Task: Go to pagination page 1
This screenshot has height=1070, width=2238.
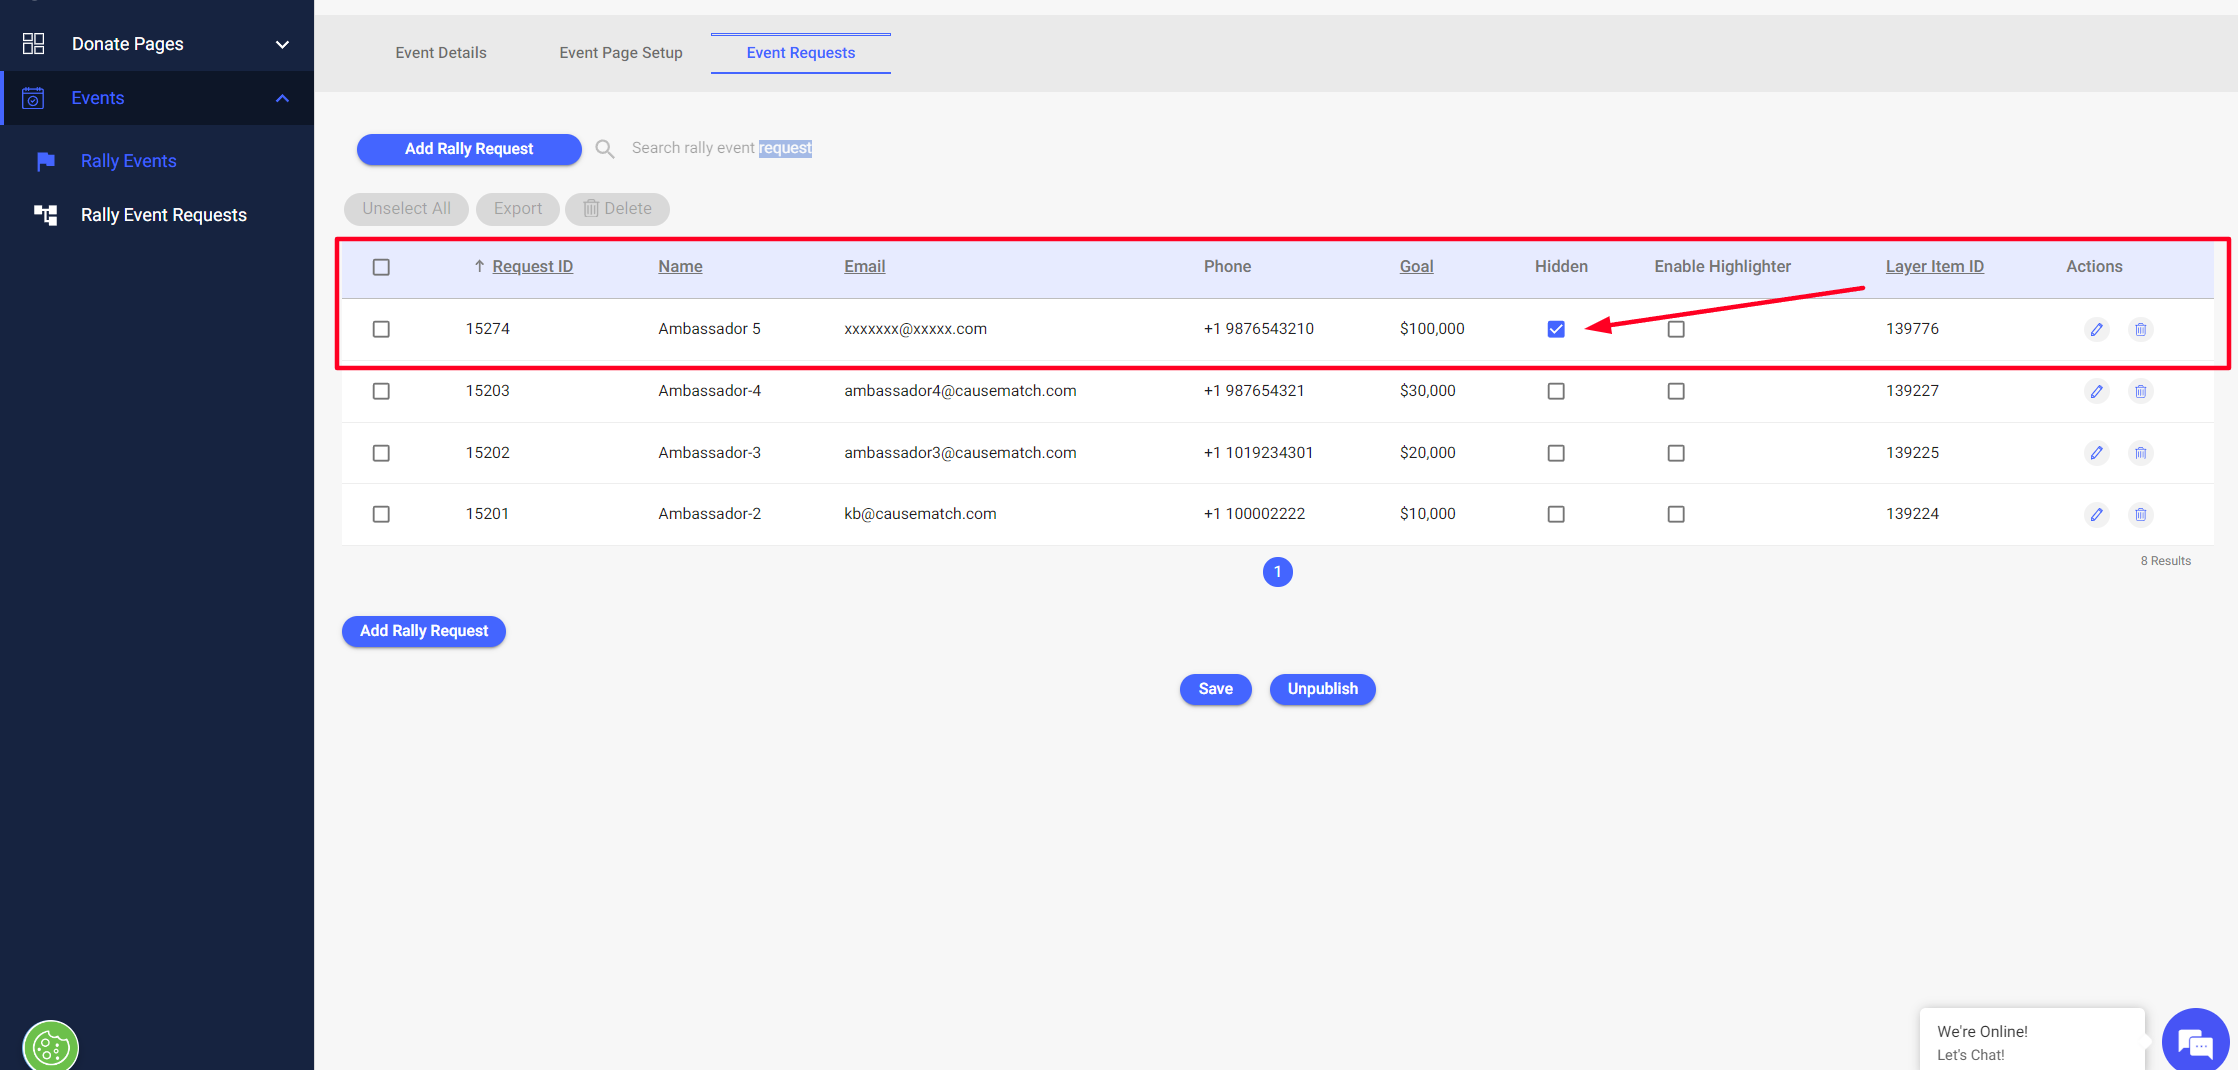Action: pyautogui.click(x=1278, y=572)
